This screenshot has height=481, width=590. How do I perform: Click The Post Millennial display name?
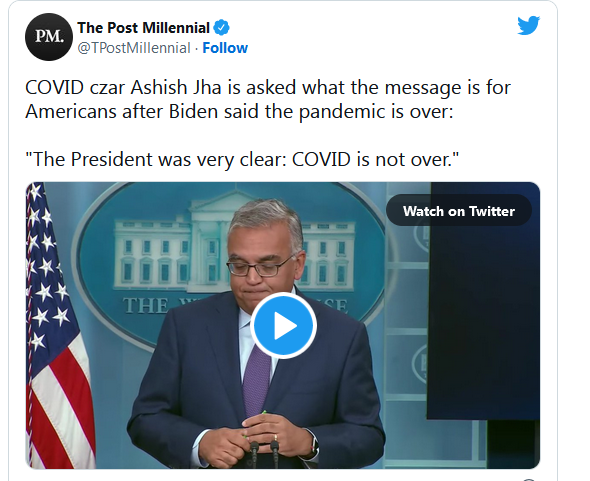pyautogui.click(x=143, y=27)
